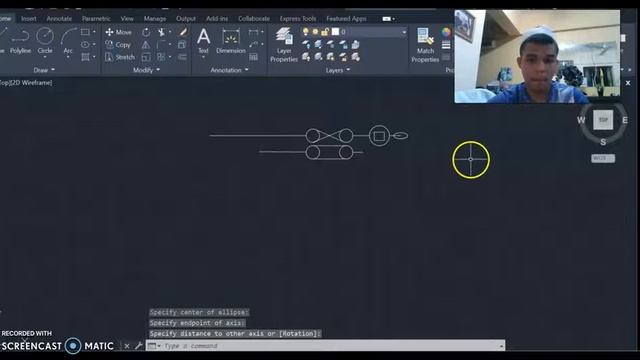The width and height of the screenshot is (640, 360).
Task: Click the Leader annotation icon
Action: pos(253,44)
